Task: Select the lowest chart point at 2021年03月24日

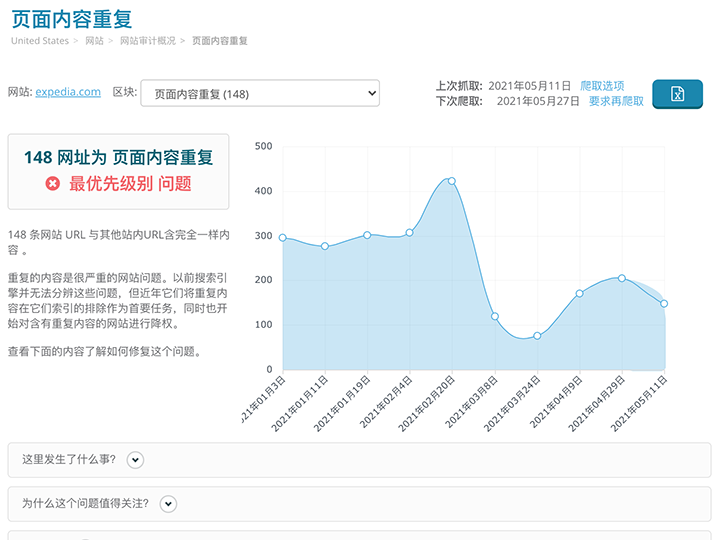Action: click(537, 336)
